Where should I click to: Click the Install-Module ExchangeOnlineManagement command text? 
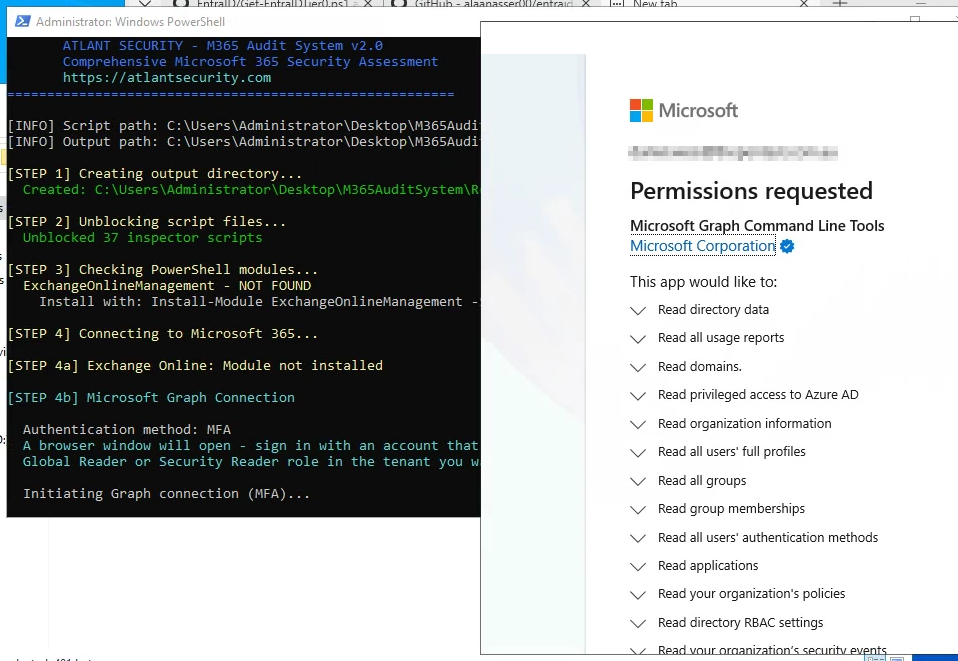315,302
